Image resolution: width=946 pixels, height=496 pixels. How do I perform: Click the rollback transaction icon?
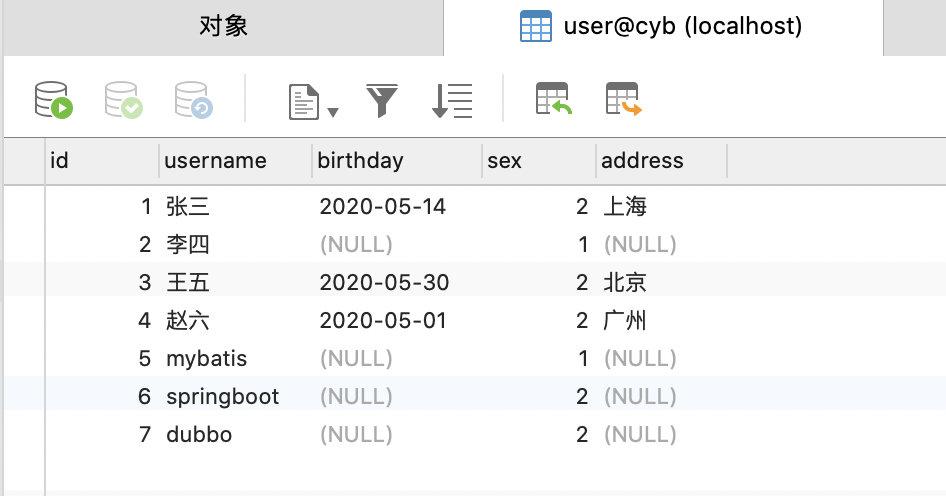coord(194,100)
